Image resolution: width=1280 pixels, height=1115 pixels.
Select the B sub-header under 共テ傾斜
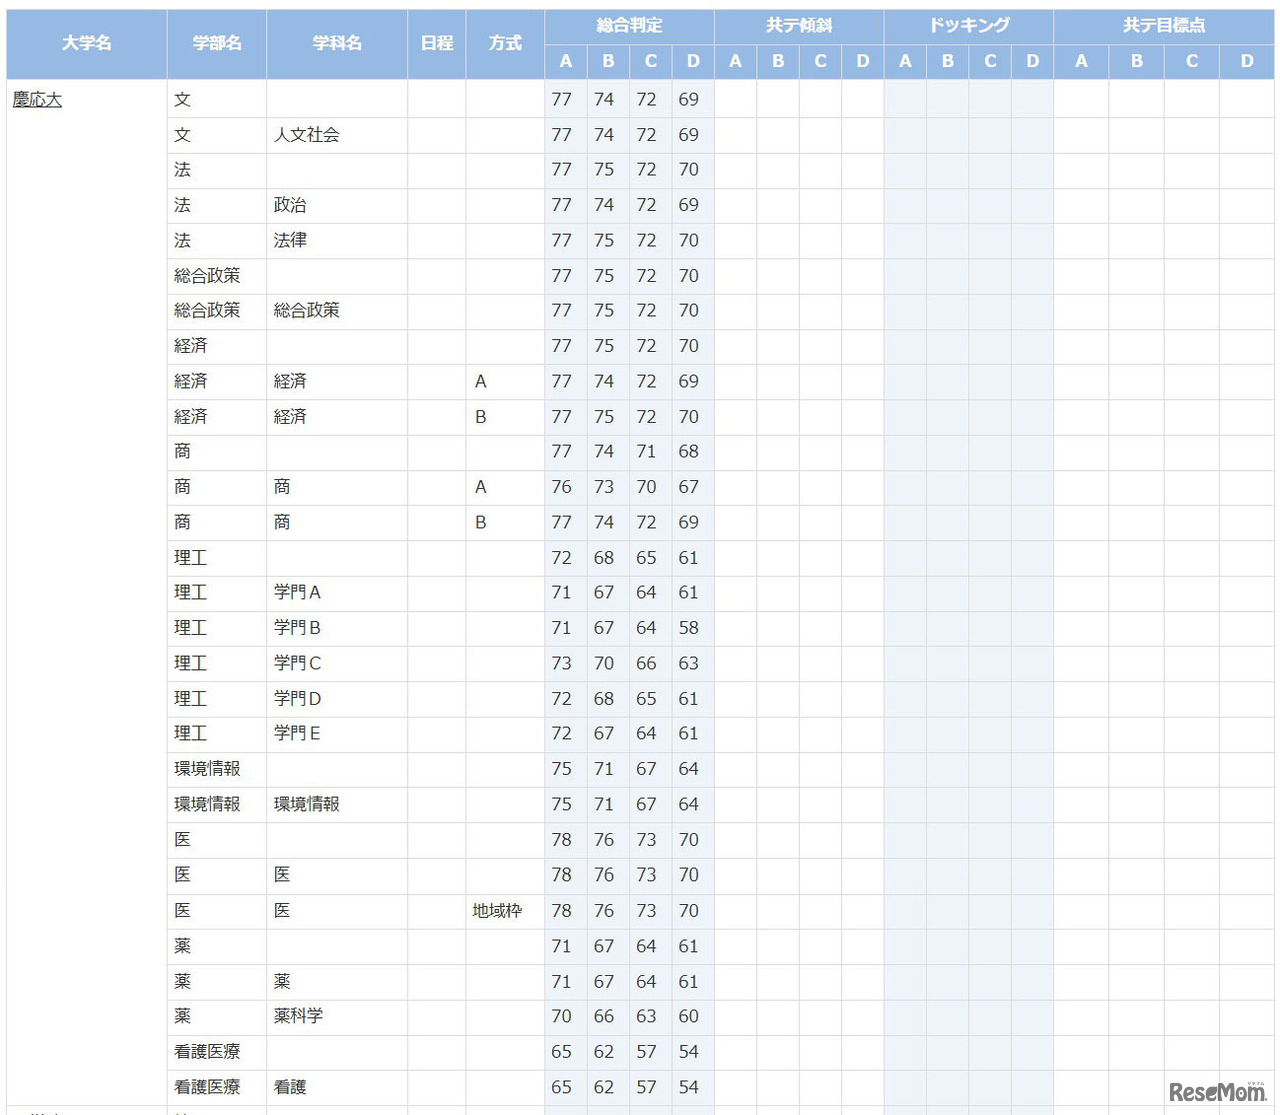[x=778, y=62]
